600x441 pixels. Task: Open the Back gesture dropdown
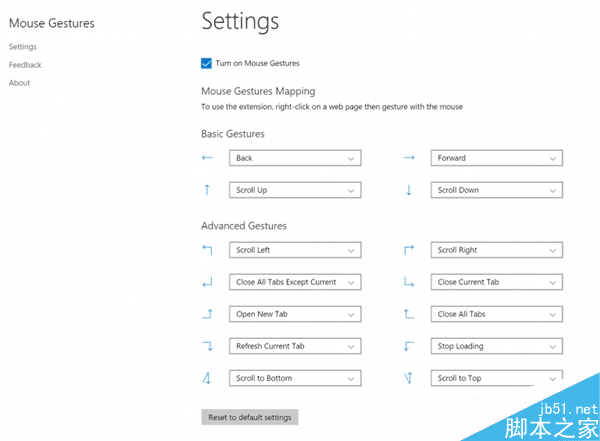[295, 158]
